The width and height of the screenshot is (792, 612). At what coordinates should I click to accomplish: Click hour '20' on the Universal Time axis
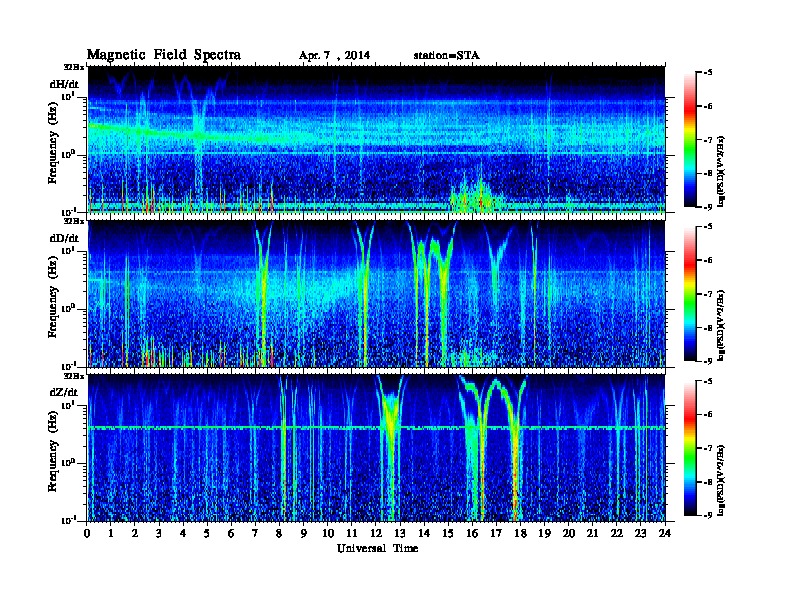coord(568,533)
